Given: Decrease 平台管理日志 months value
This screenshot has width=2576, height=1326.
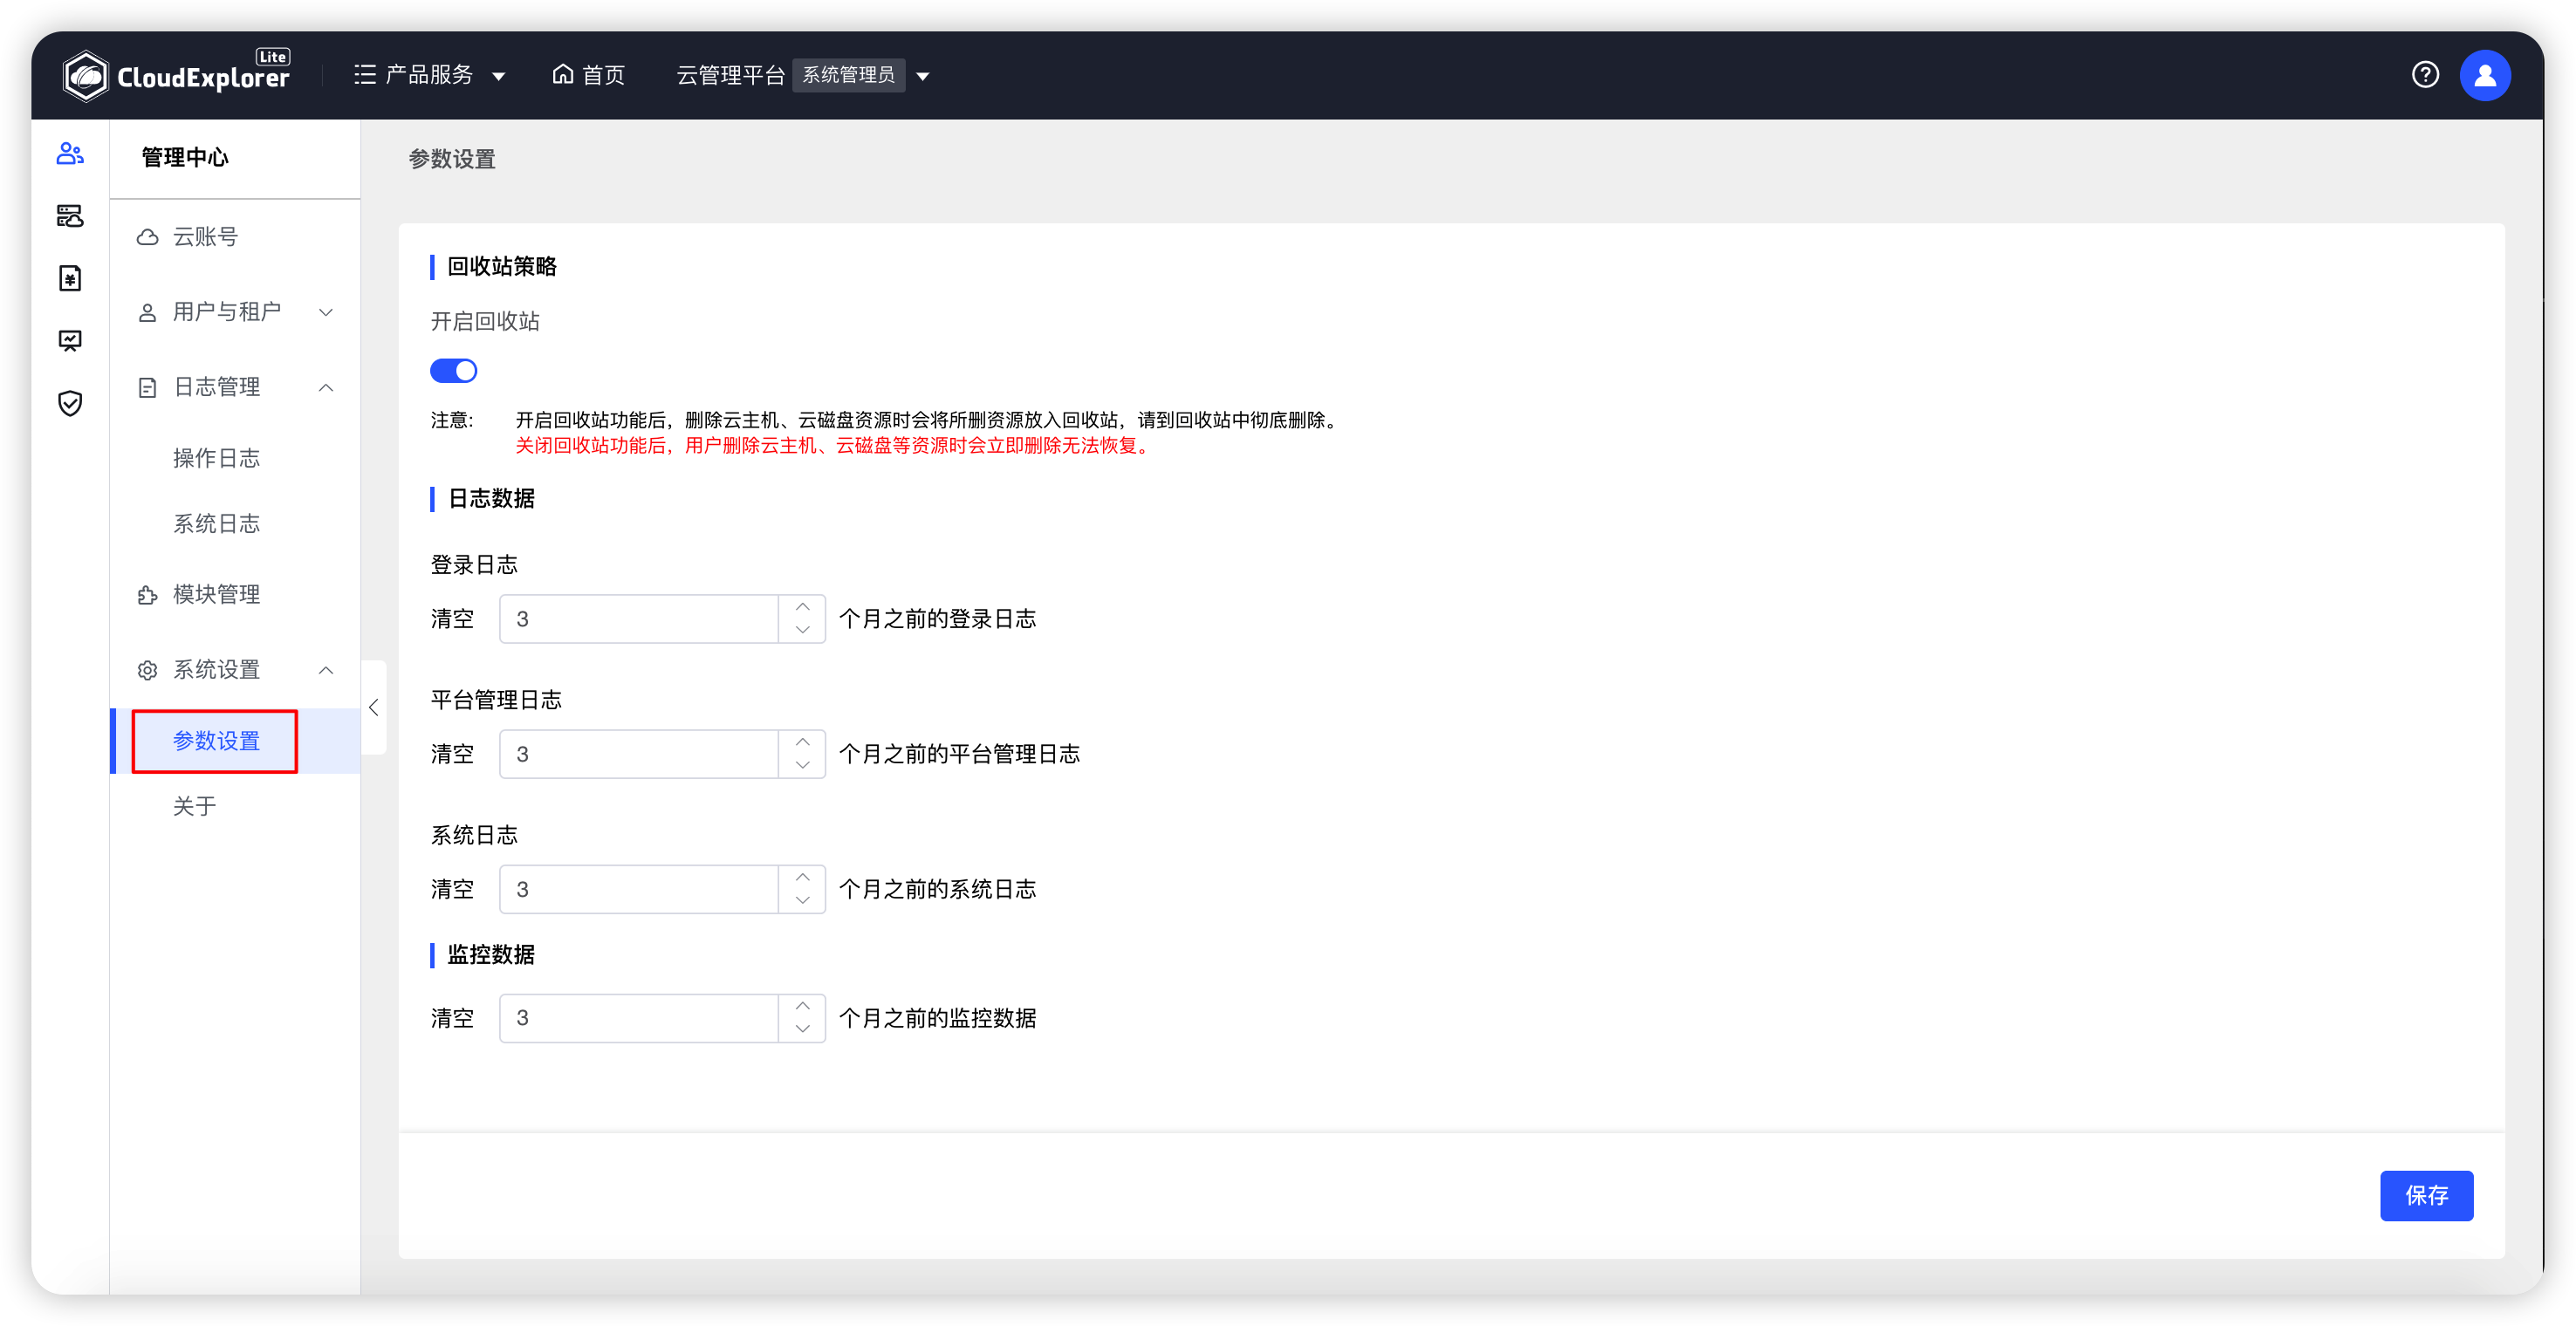Looking at the screenshot, I should (802, 766).
